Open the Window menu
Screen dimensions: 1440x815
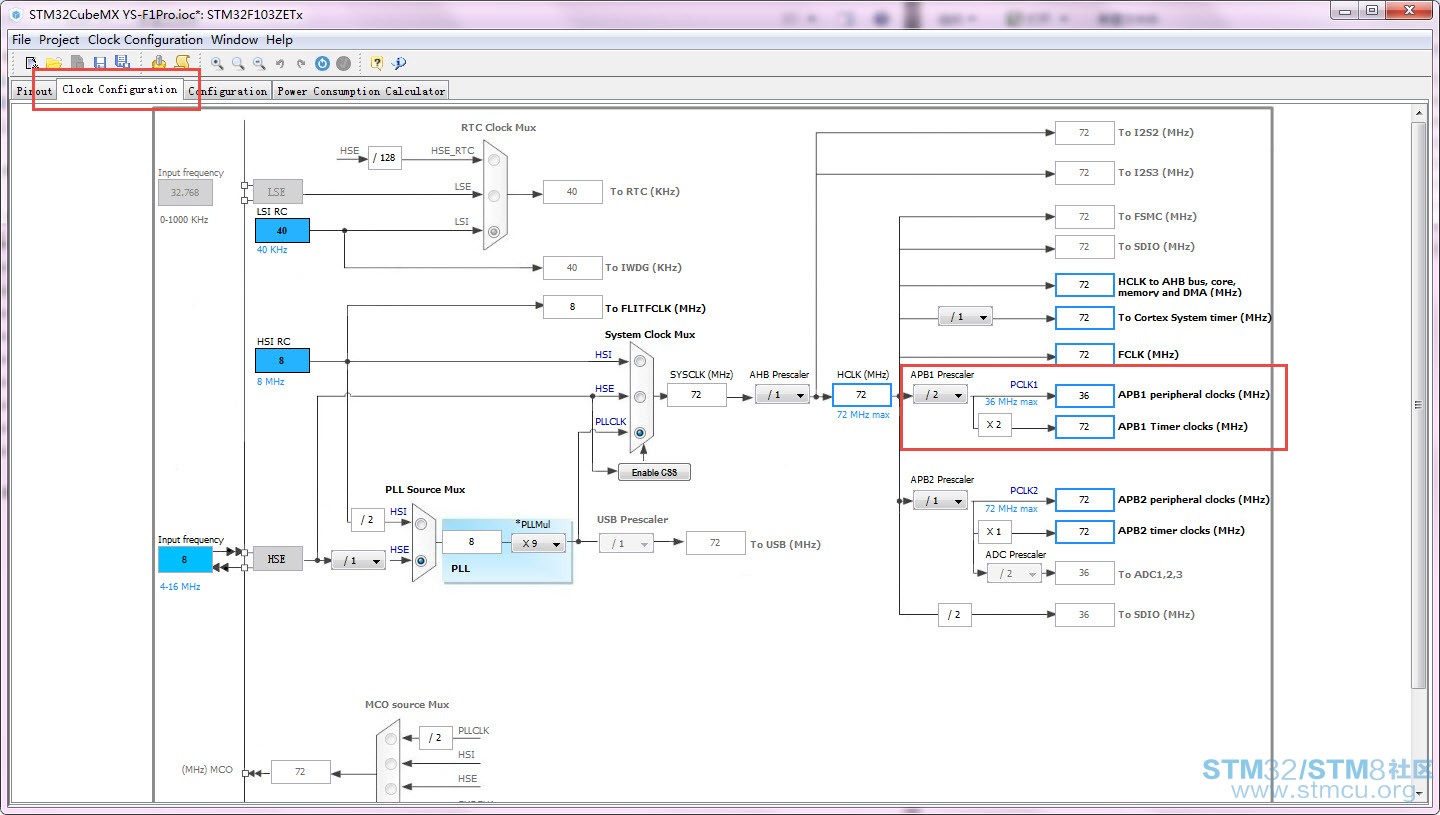pos(234,40)
